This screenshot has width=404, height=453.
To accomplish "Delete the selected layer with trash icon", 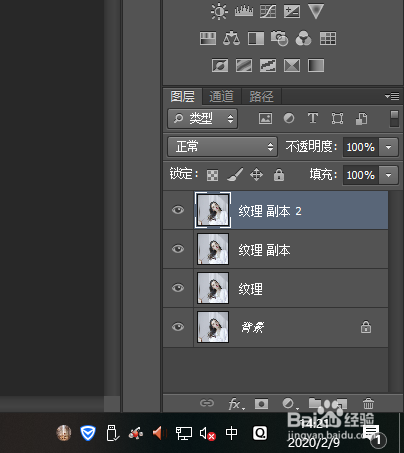I will click(x=368, y=403).
